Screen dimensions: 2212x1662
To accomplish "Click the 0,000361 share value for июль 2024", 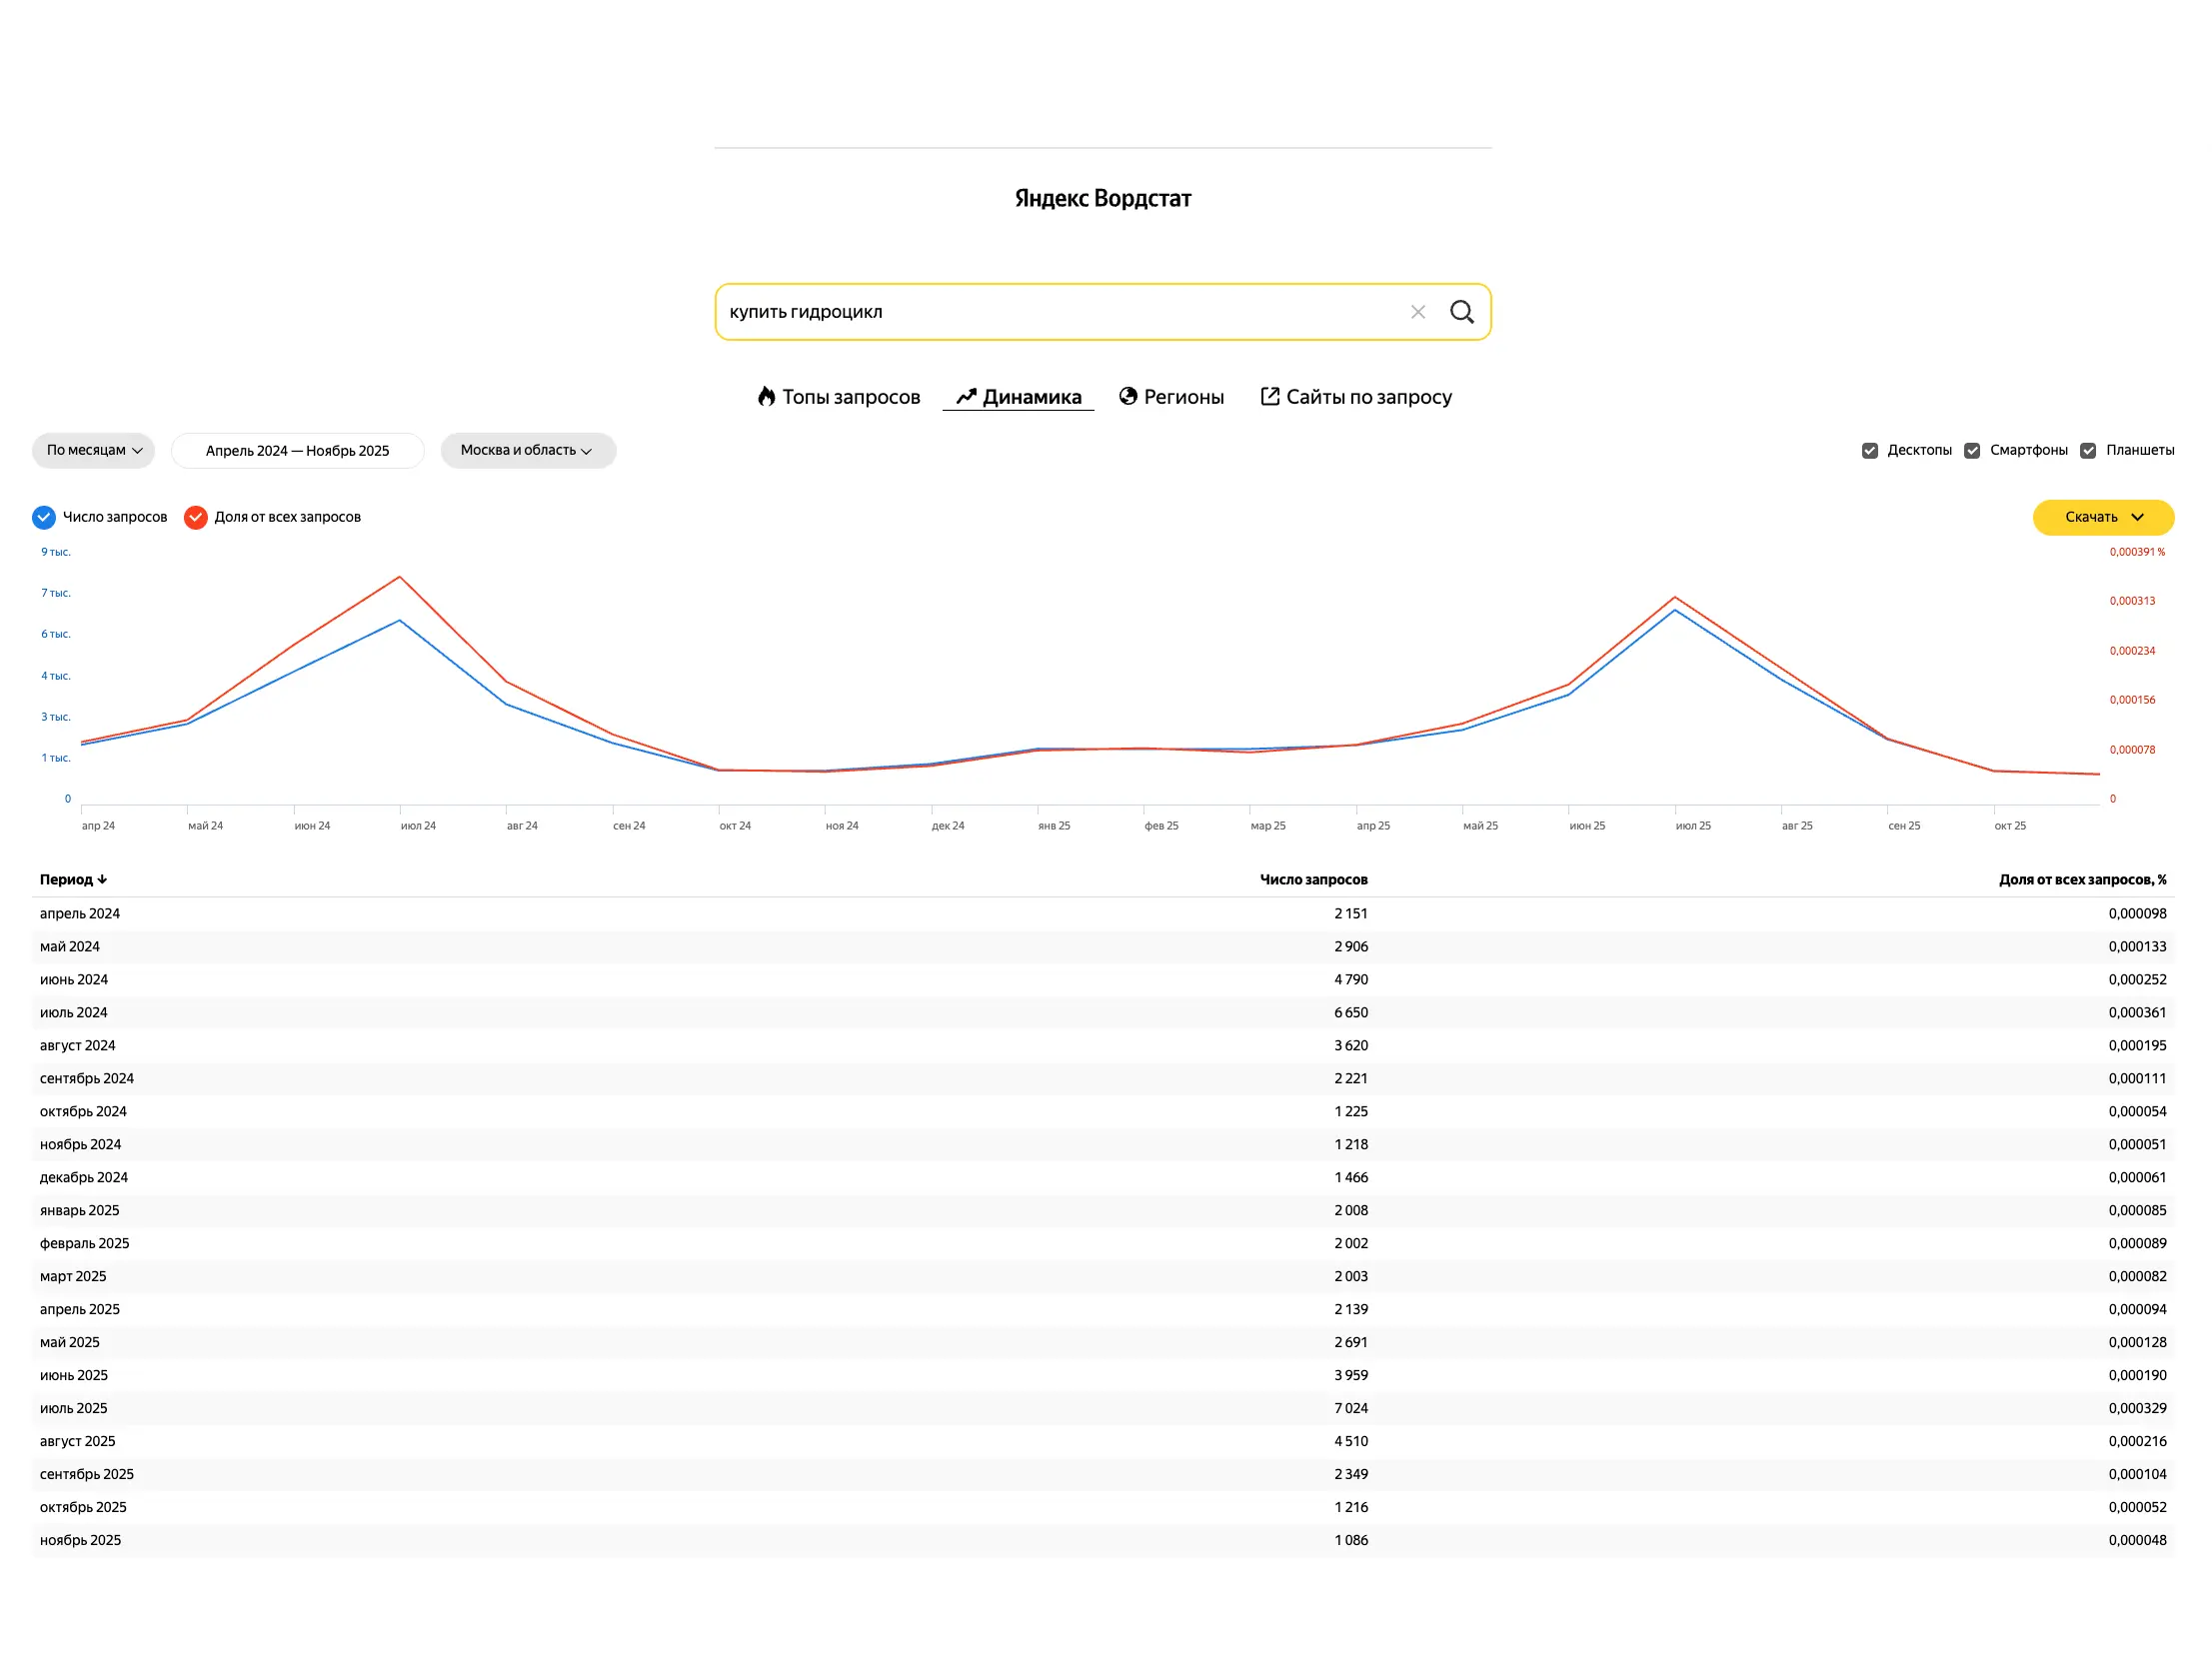I will 2137,1013.
